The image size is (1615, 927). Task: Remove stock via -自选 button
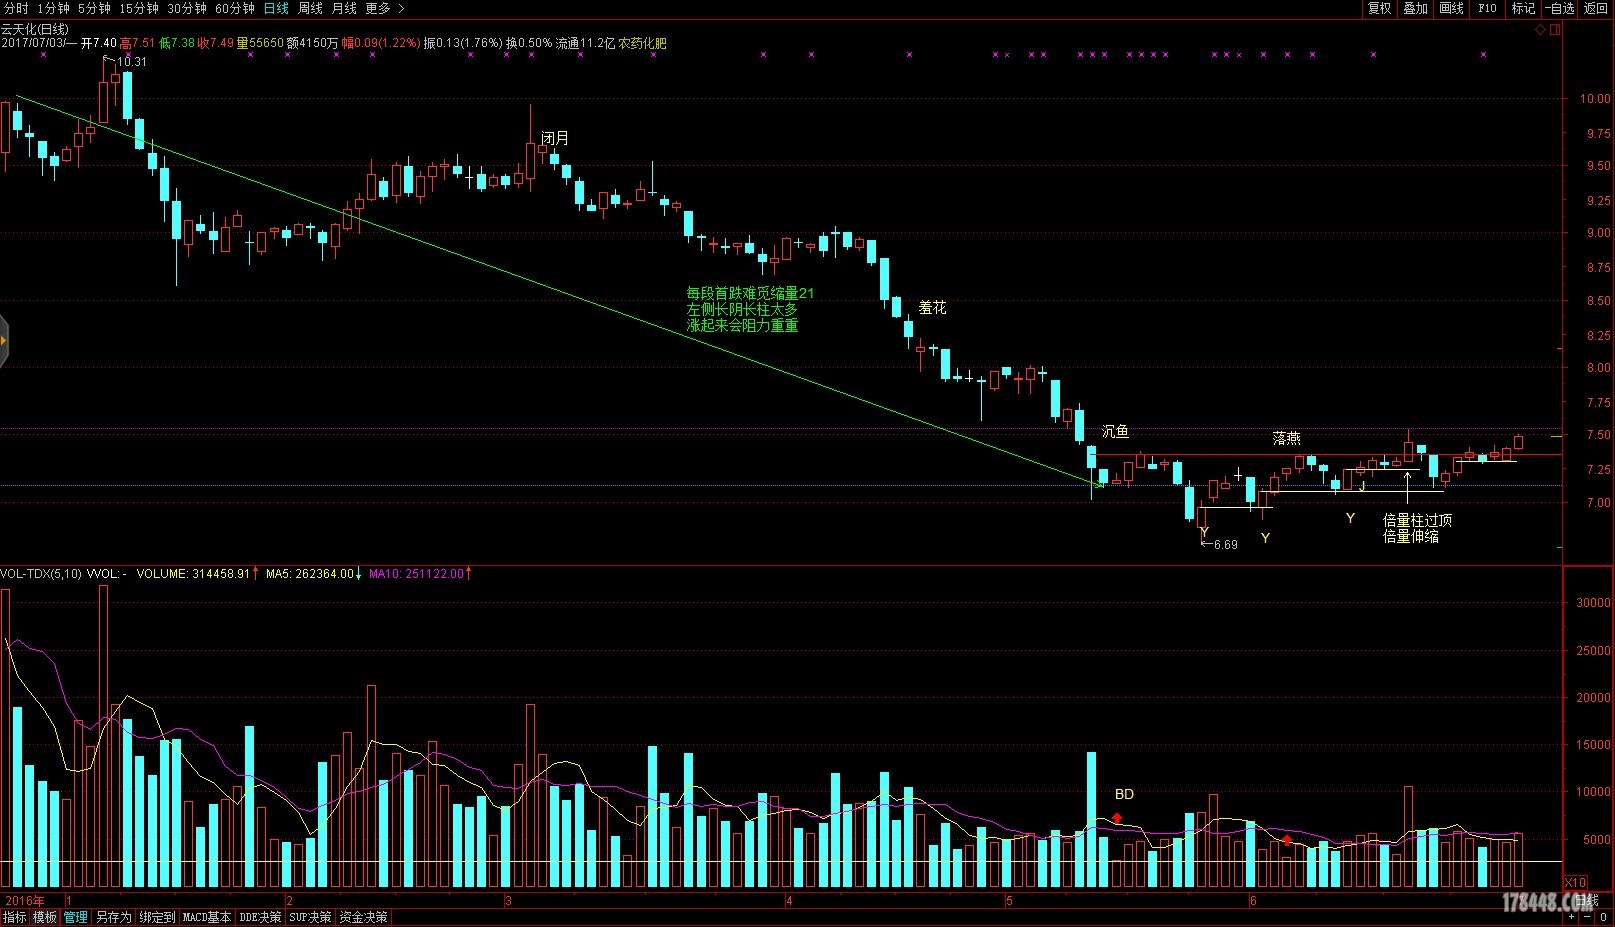pyautogui.click(x=1560, y=8)
